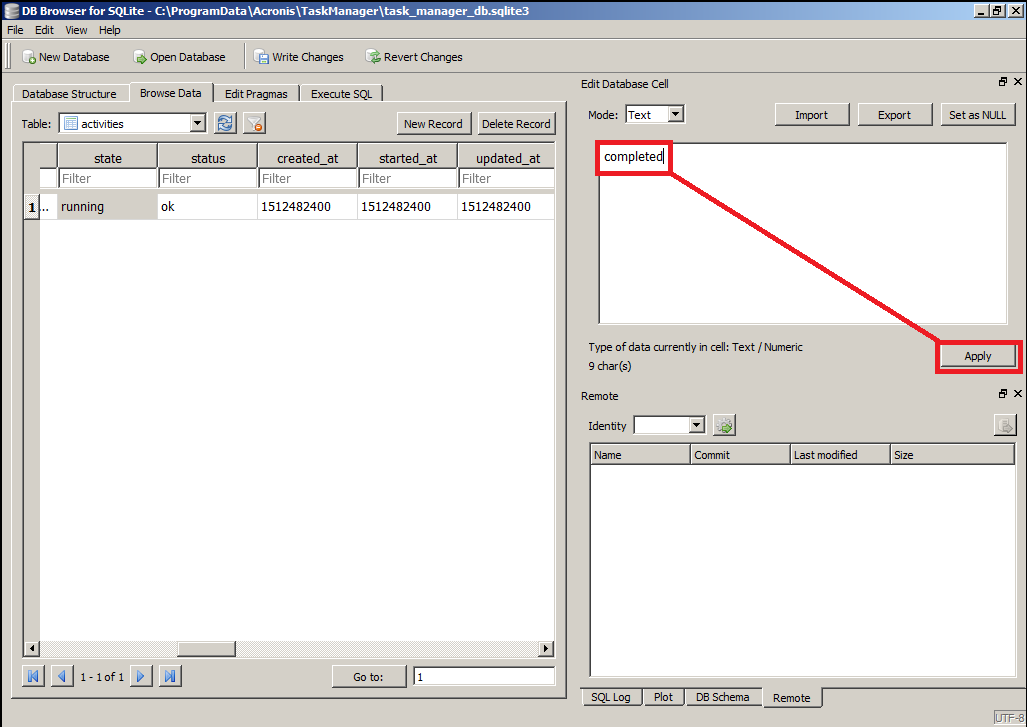Viewport: 1027px width, 727px height.
Task: Go to the previous page of records
Action: [62, 676]
